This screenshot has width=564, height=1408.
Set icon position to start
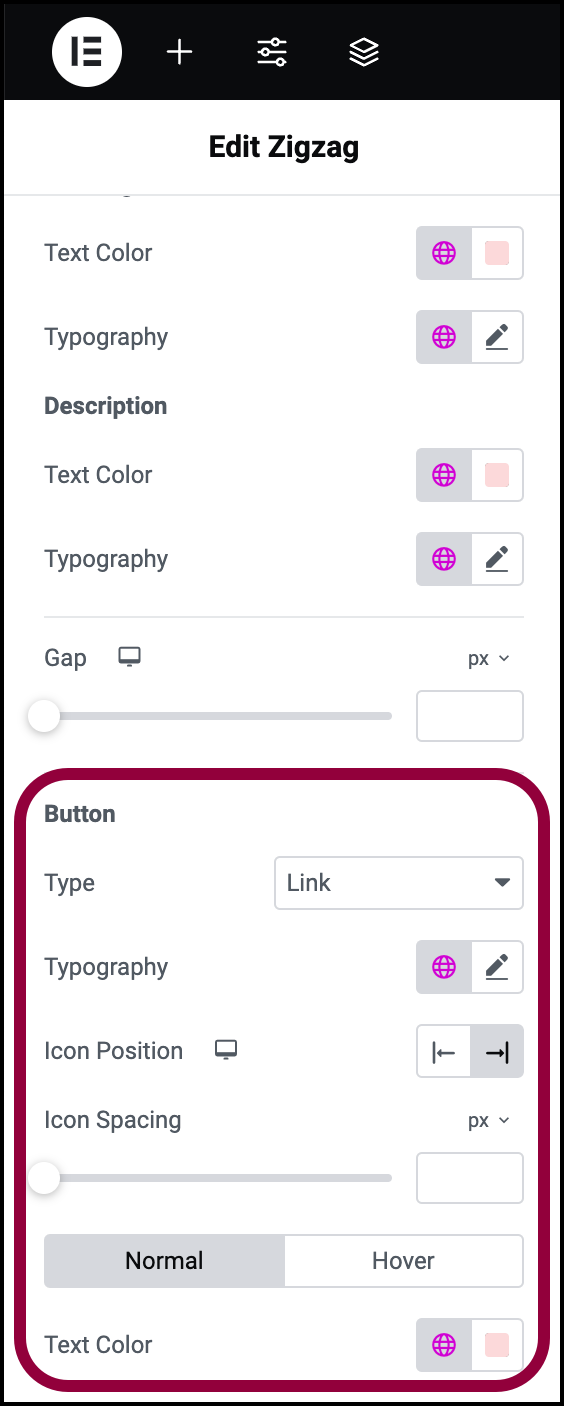pyautogui.click(x=444, y=1051)
